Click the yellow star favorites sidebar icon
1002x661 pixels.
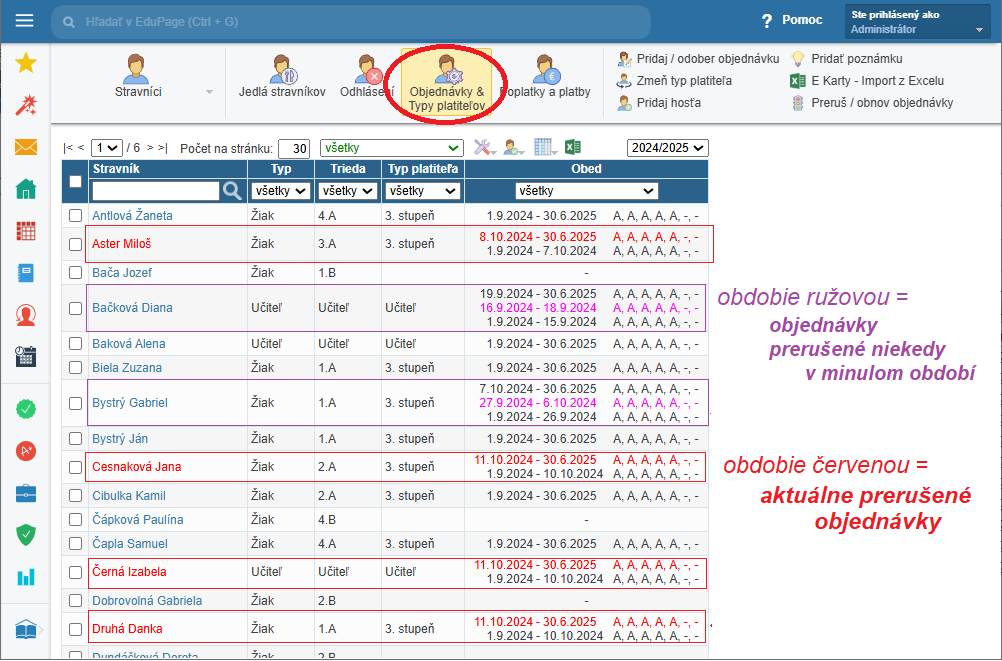(26, 64)
